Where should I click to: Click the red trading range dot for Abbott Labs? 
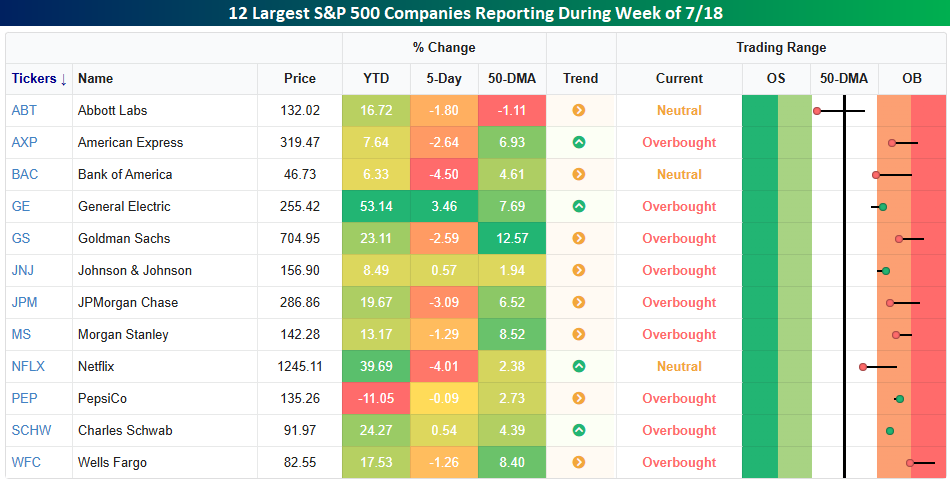coord(817,111)
